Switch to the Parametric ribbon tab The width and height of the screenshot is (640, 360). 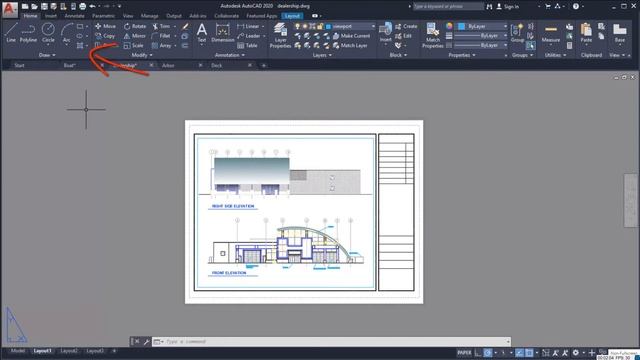click(103, 16)
